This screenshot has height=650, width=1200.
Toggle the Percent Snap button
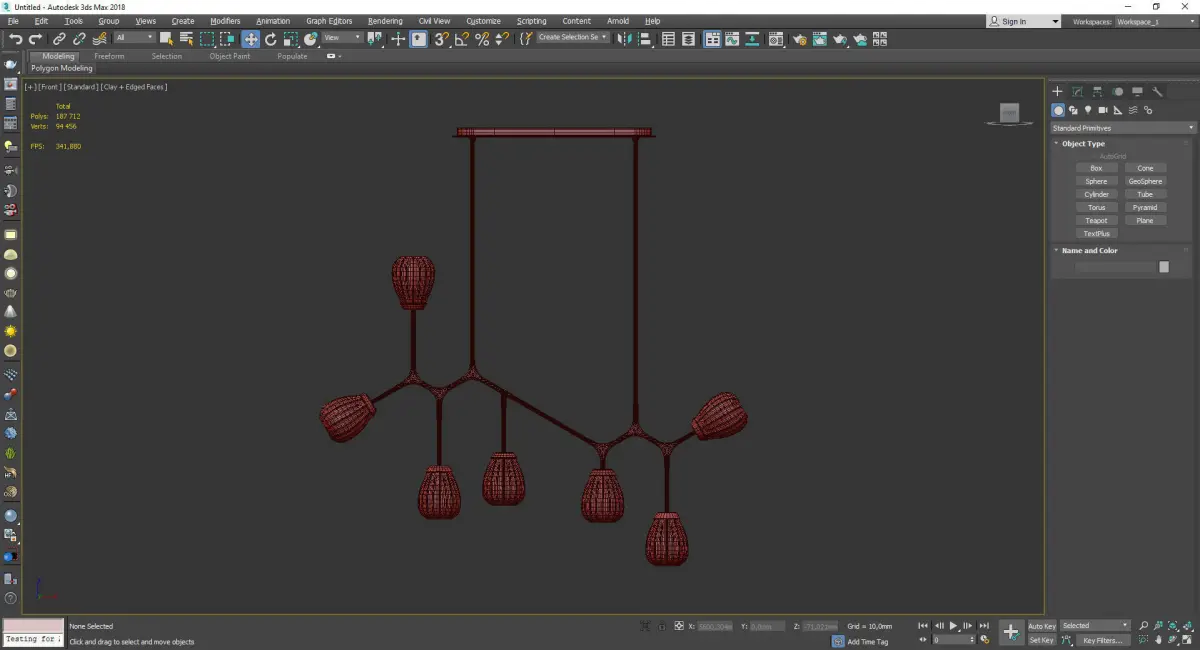tap(482, 39)
